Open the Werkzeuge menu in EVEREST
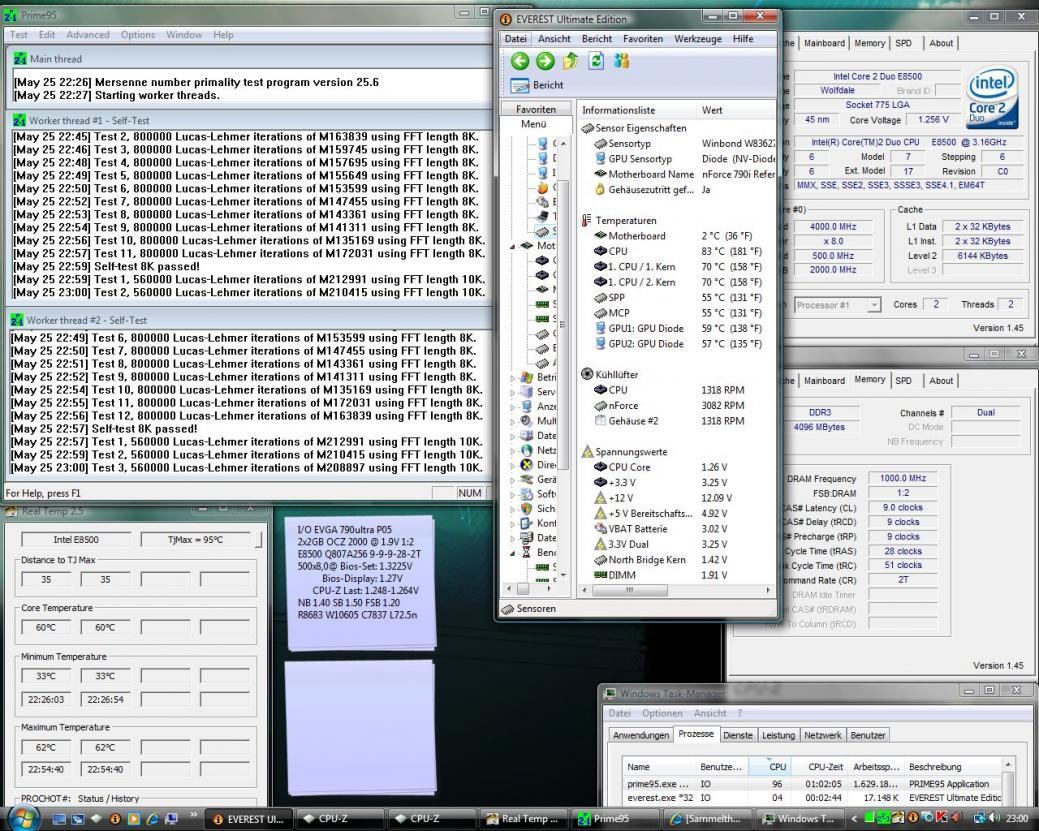Viewport: 1039px width, 831px height. click(698, 39)
